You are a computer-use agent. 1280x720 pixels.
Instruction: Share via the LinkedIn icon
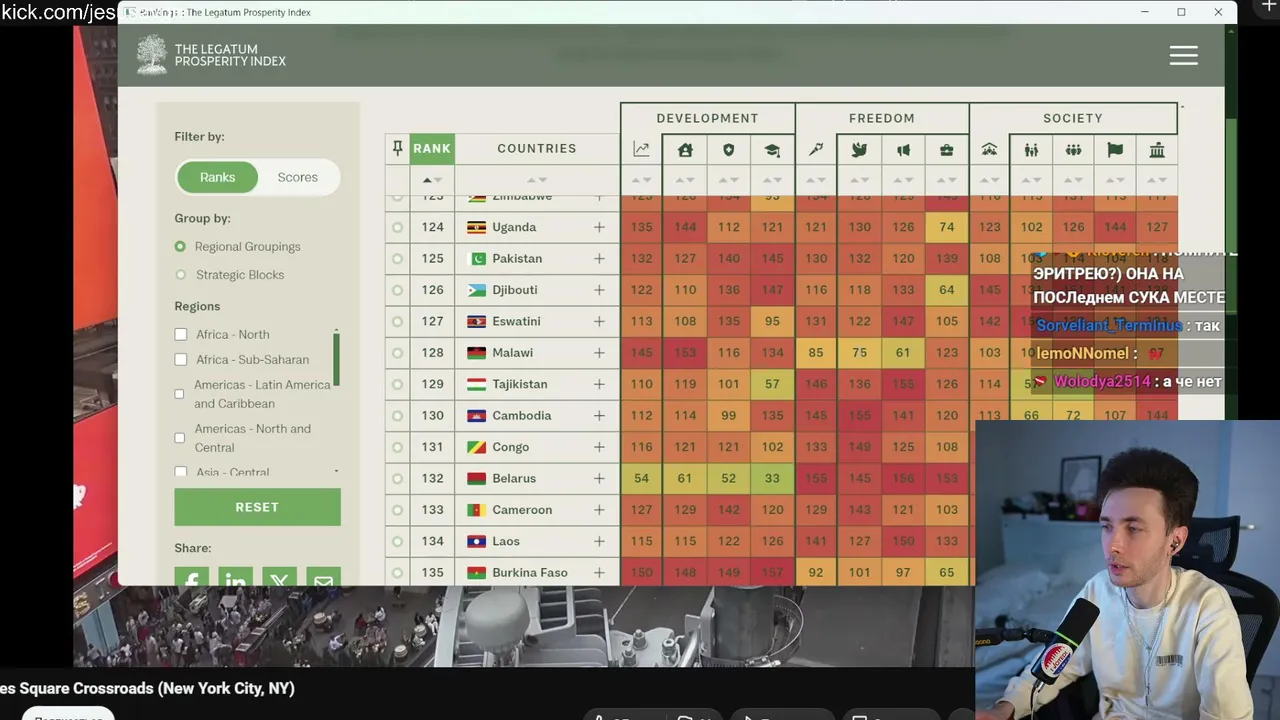tap(236, 578)
